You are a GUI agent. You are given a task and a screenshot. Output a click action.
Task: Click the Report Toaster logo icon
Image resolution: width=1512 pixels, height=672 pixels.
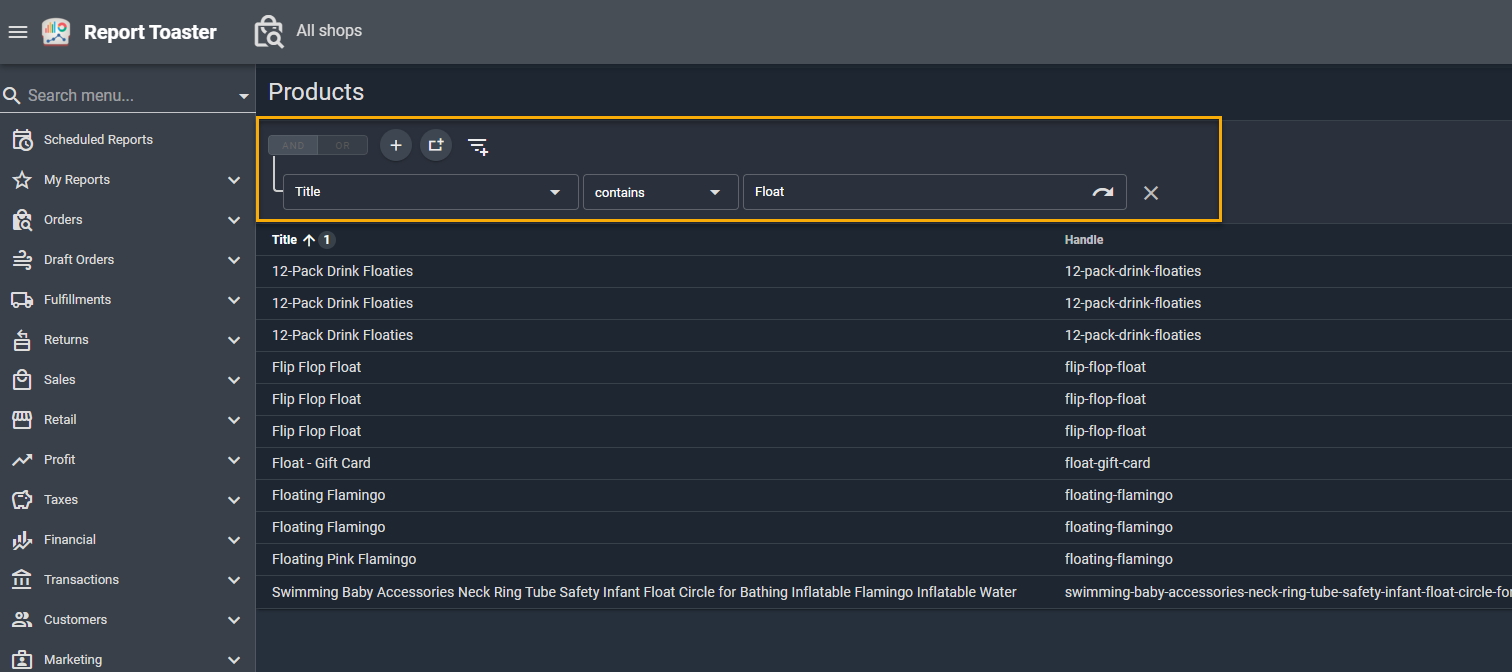(x=56, y=32)
